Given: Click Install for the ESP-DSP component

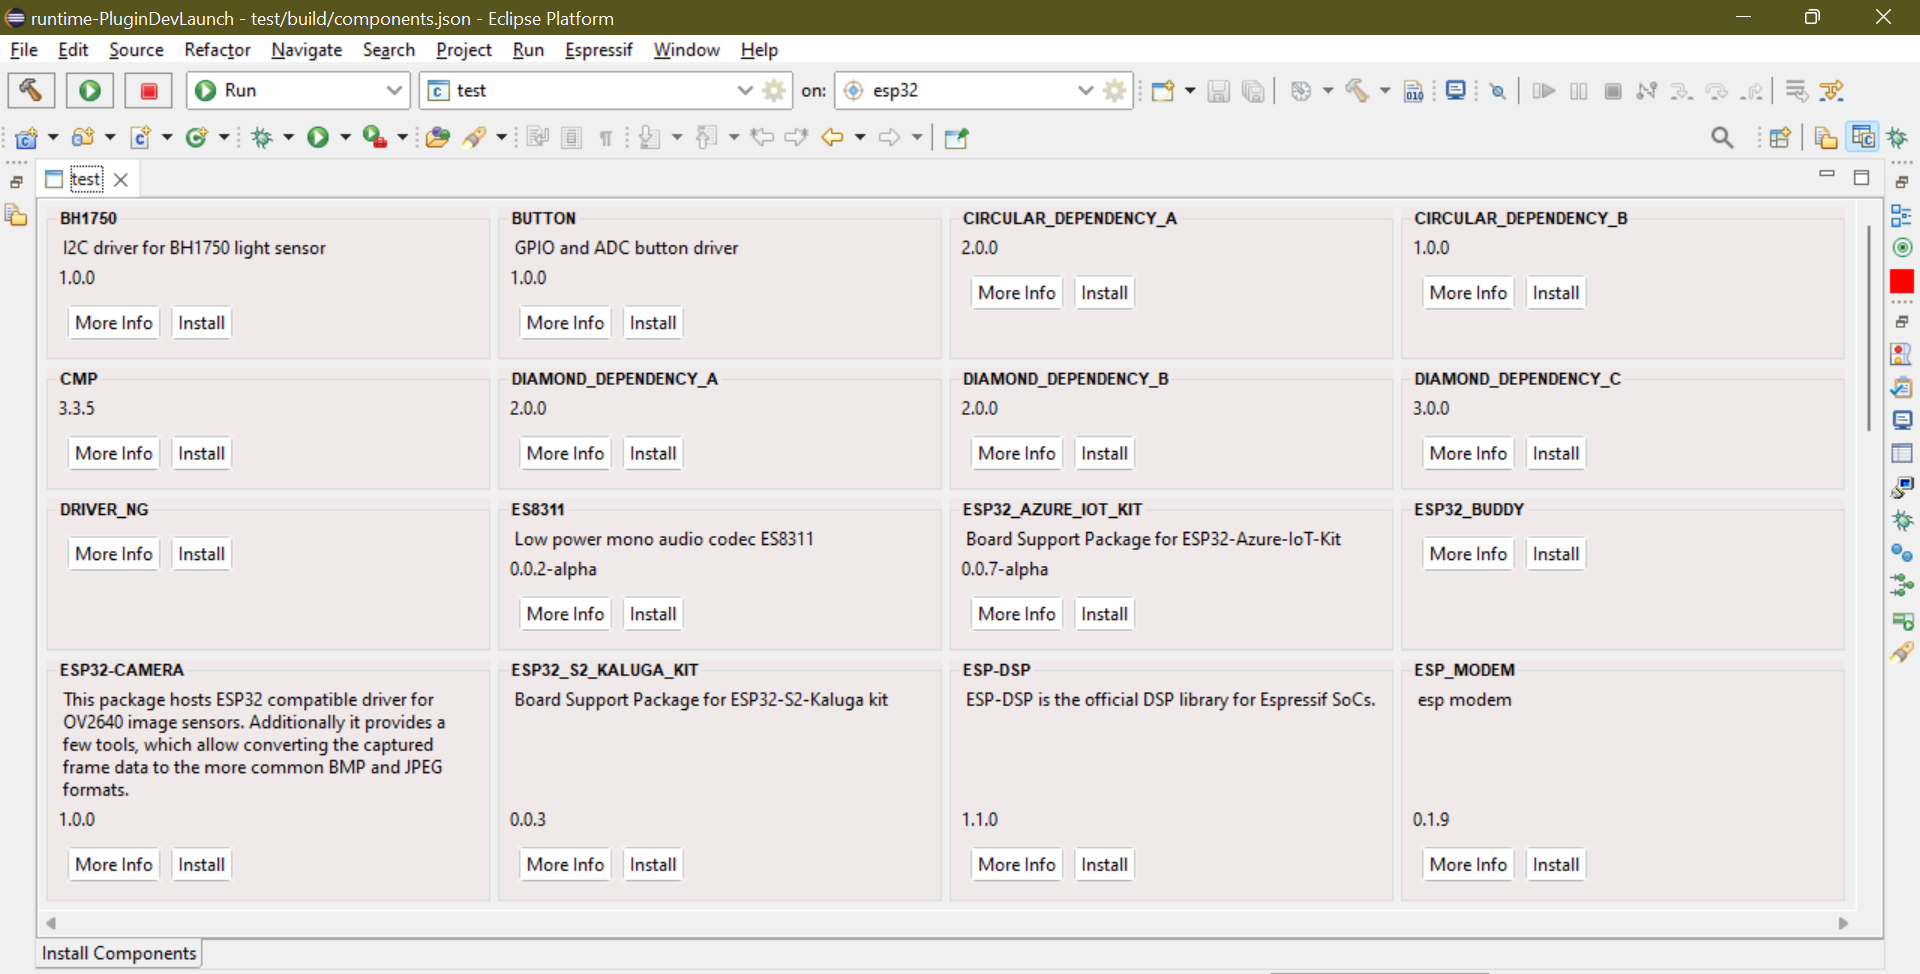Looking at the screenshot, I should click(x=1104, y=864).
